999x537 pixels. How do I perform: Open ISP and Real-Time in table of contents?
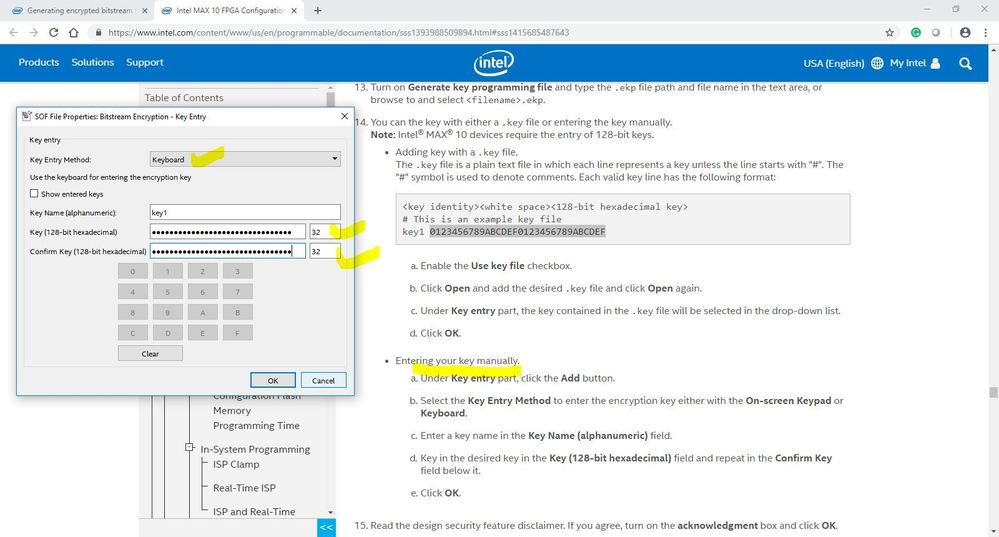[254, 512]
